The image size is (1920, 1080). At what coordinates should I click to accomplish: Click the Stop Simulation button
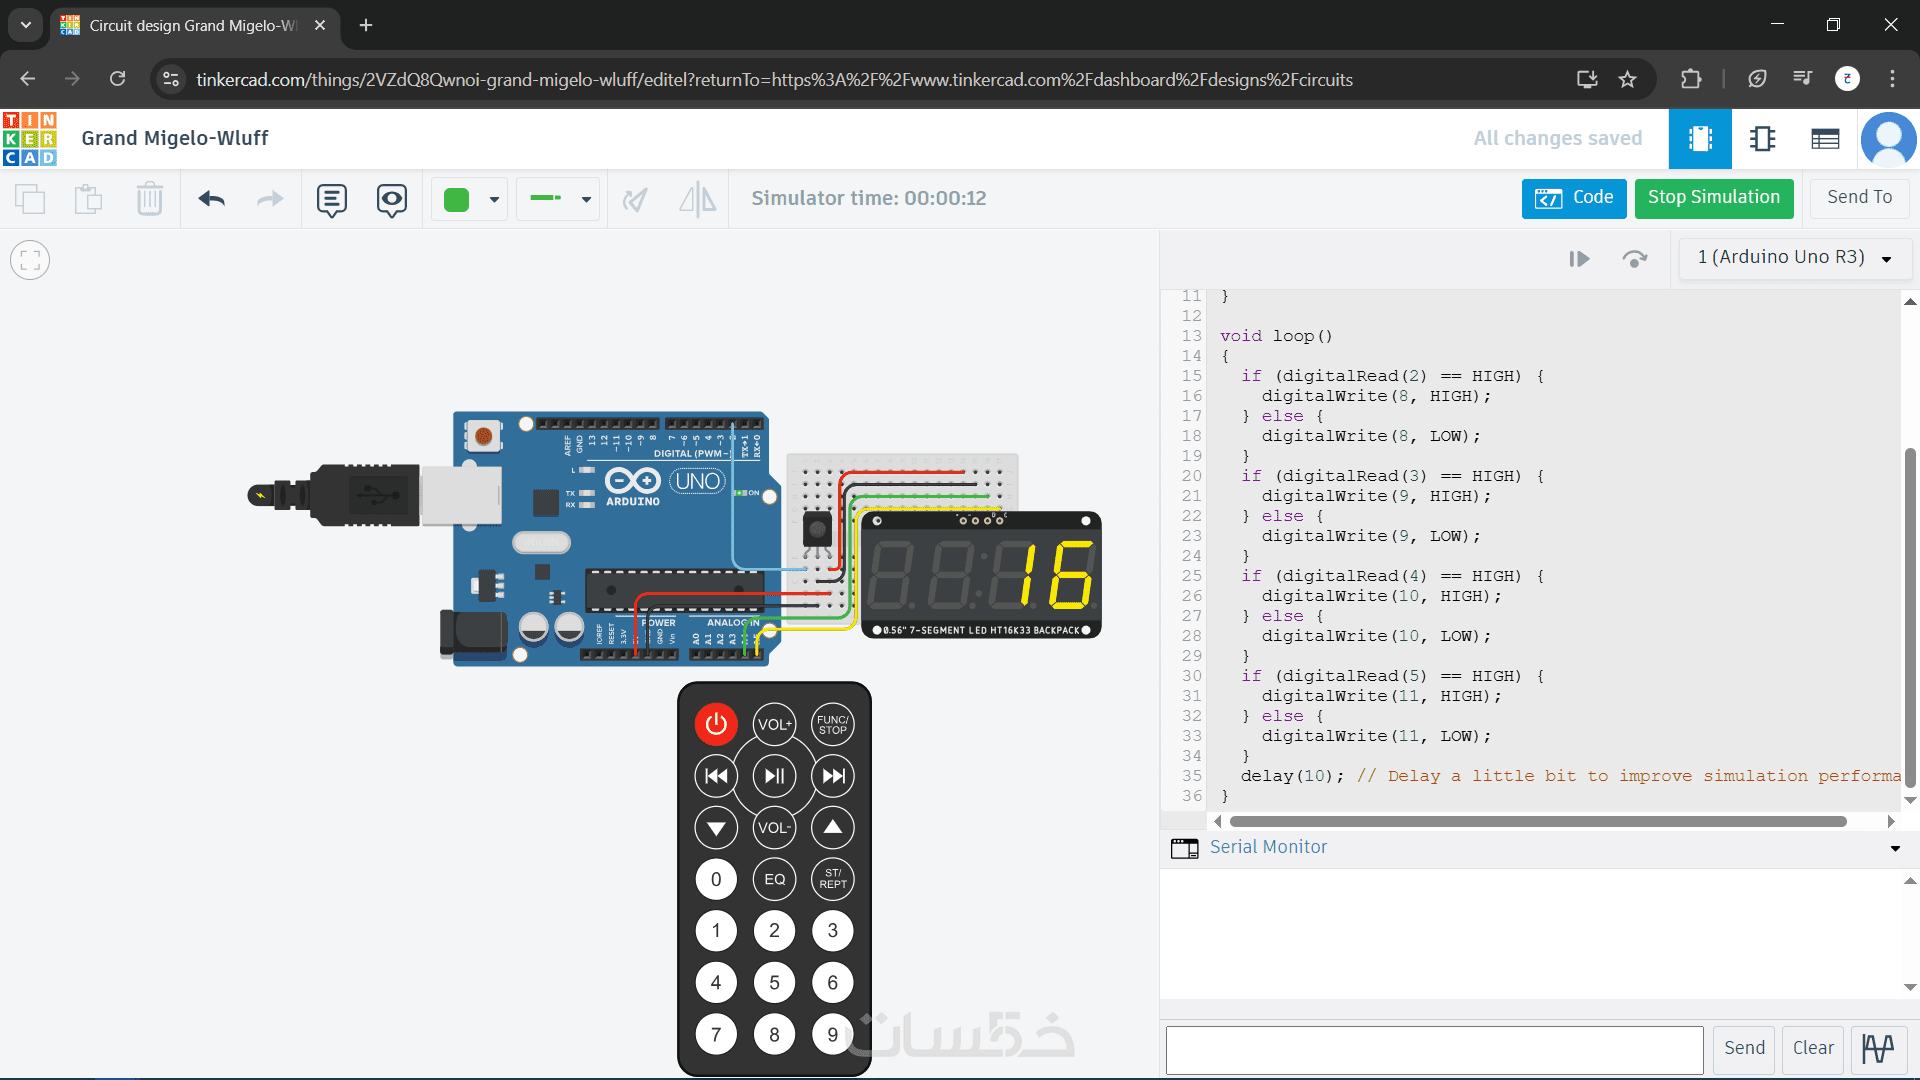(x=1713, y=198)
